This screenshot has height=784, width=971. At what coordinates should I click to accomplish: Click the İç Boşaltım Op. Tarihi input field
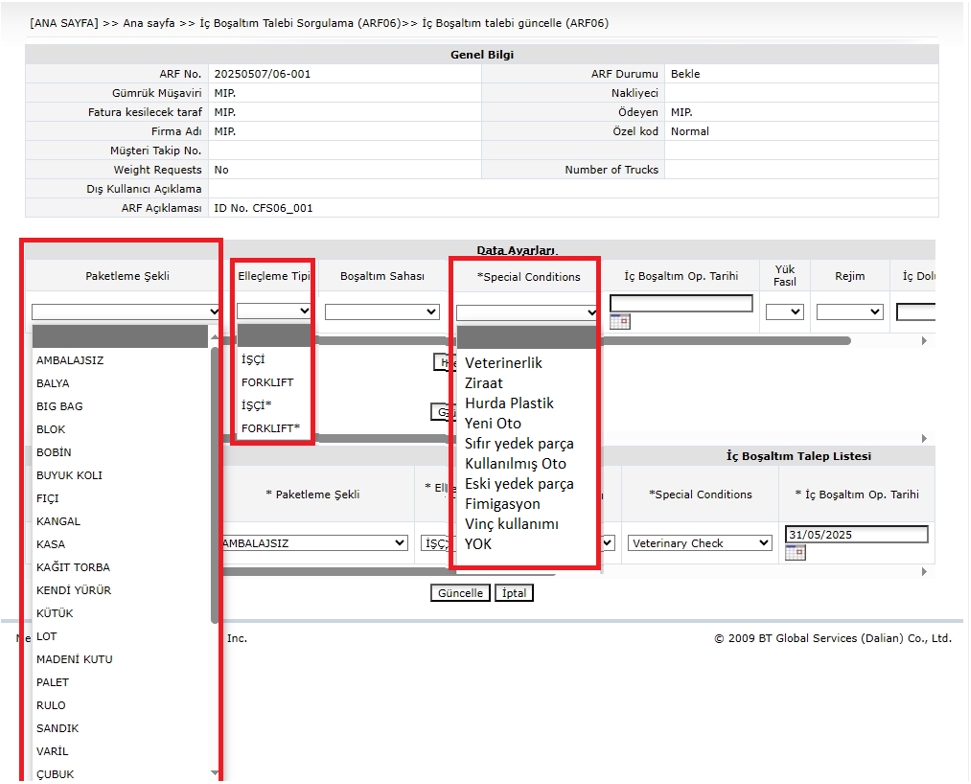681,301
